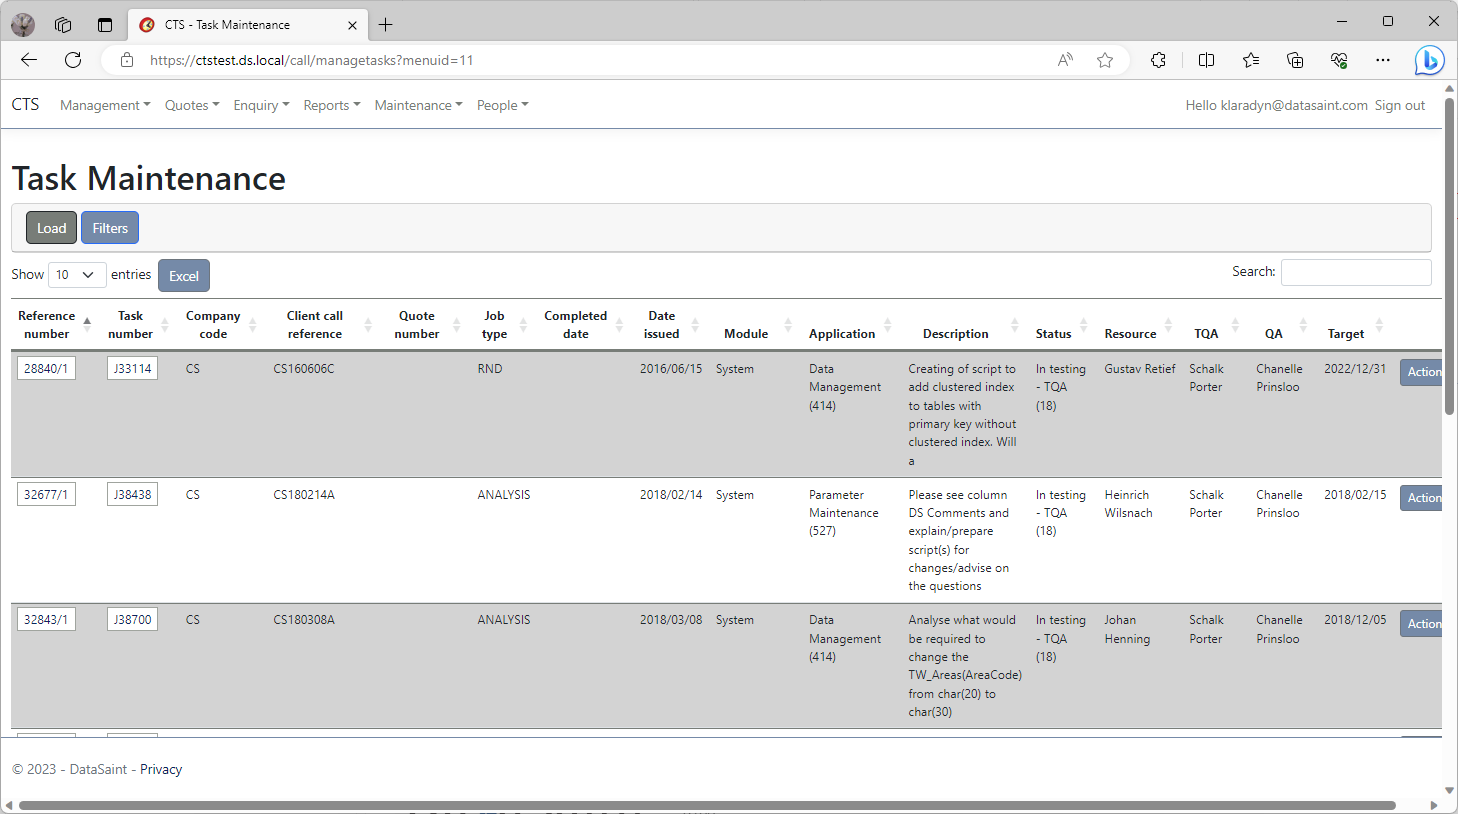The height and width of the screenshot is (814, 1458).
Task: Expand the Reports menu
Action: tap(332, 105)
